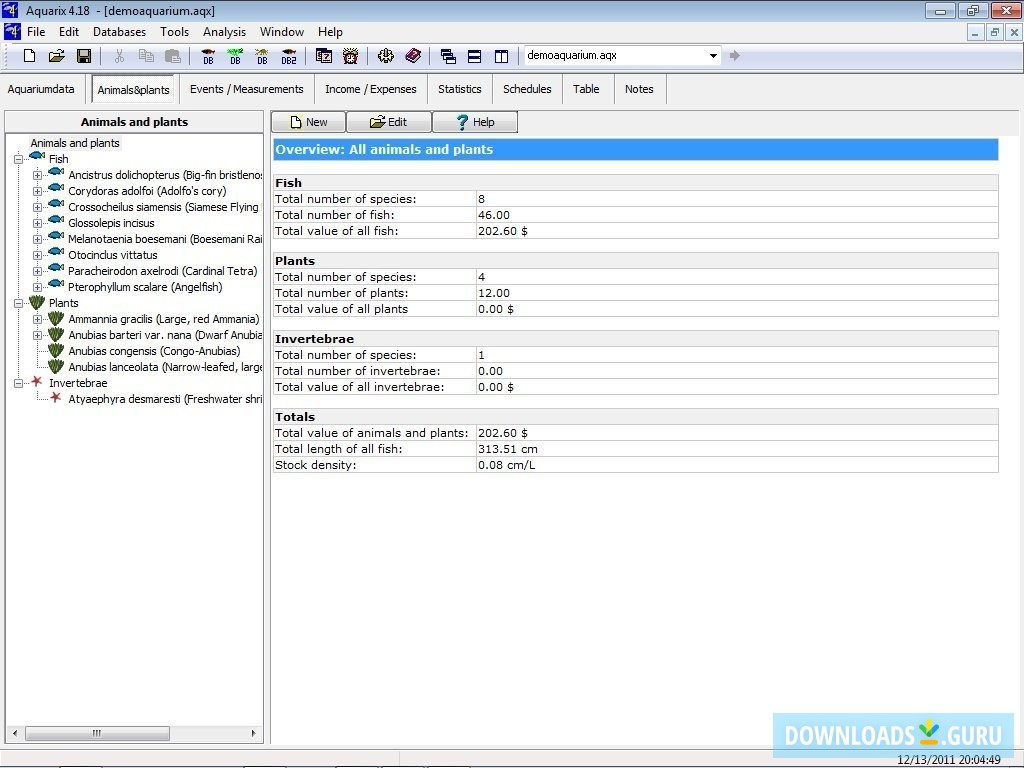The image size is (1024, 768).
Task: Open the plant database (green plant DB icon)
Action: pyautogui.click(x=235, y=56)
